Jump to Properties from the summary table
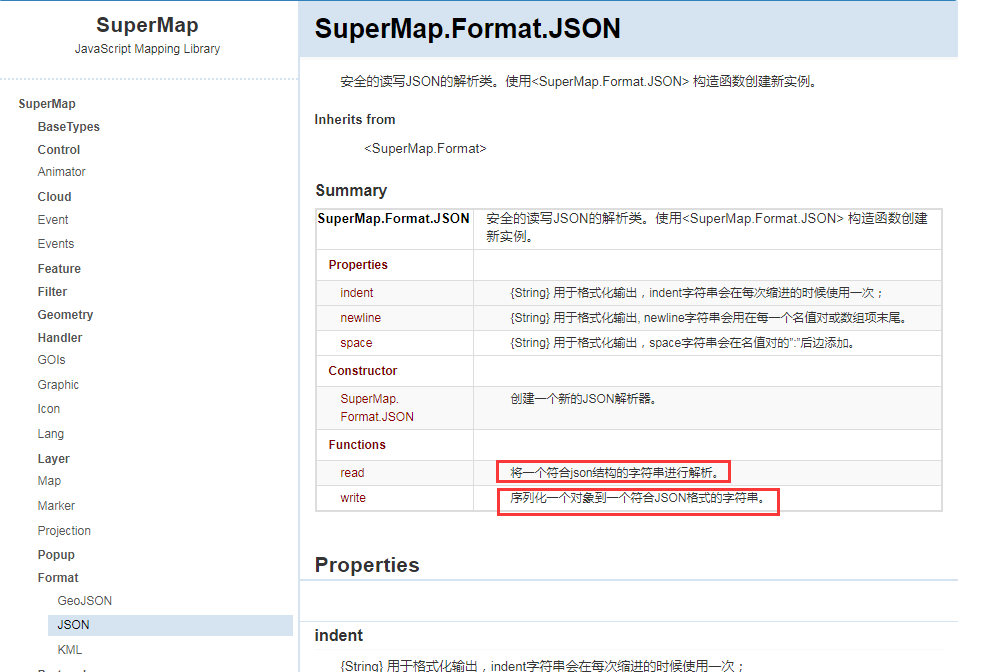The width and height of the screenshot is (983, 672). [358, 265]
